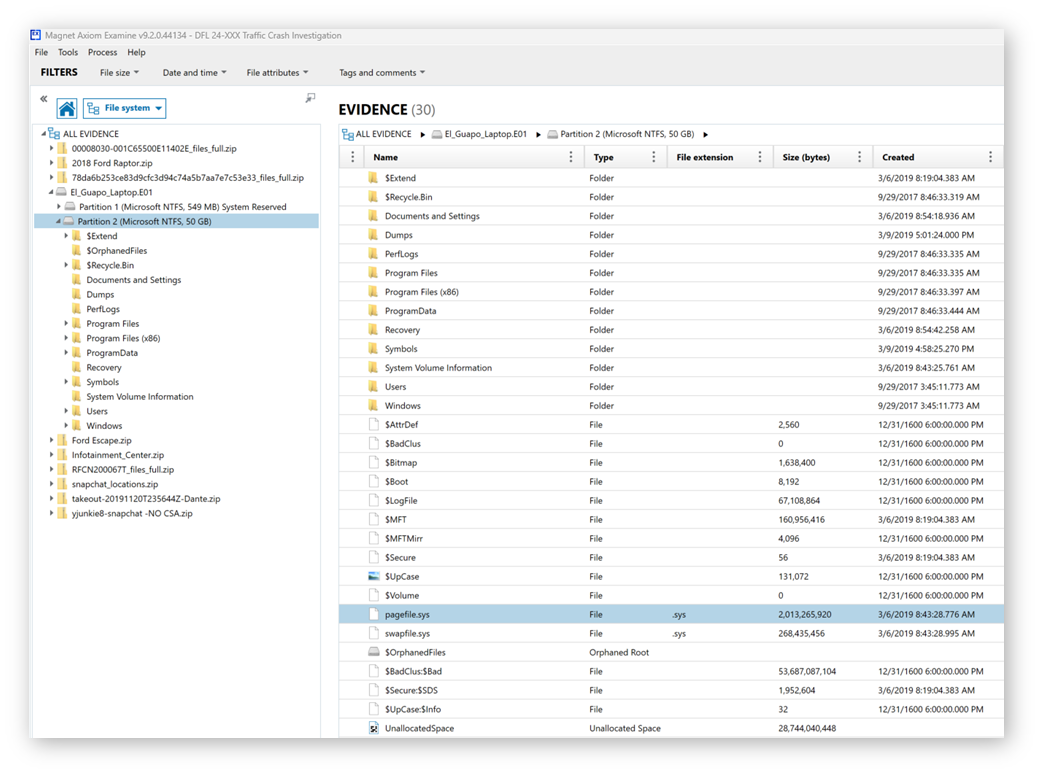Select the Dumps folder row in list

click(x=671, y=235)
